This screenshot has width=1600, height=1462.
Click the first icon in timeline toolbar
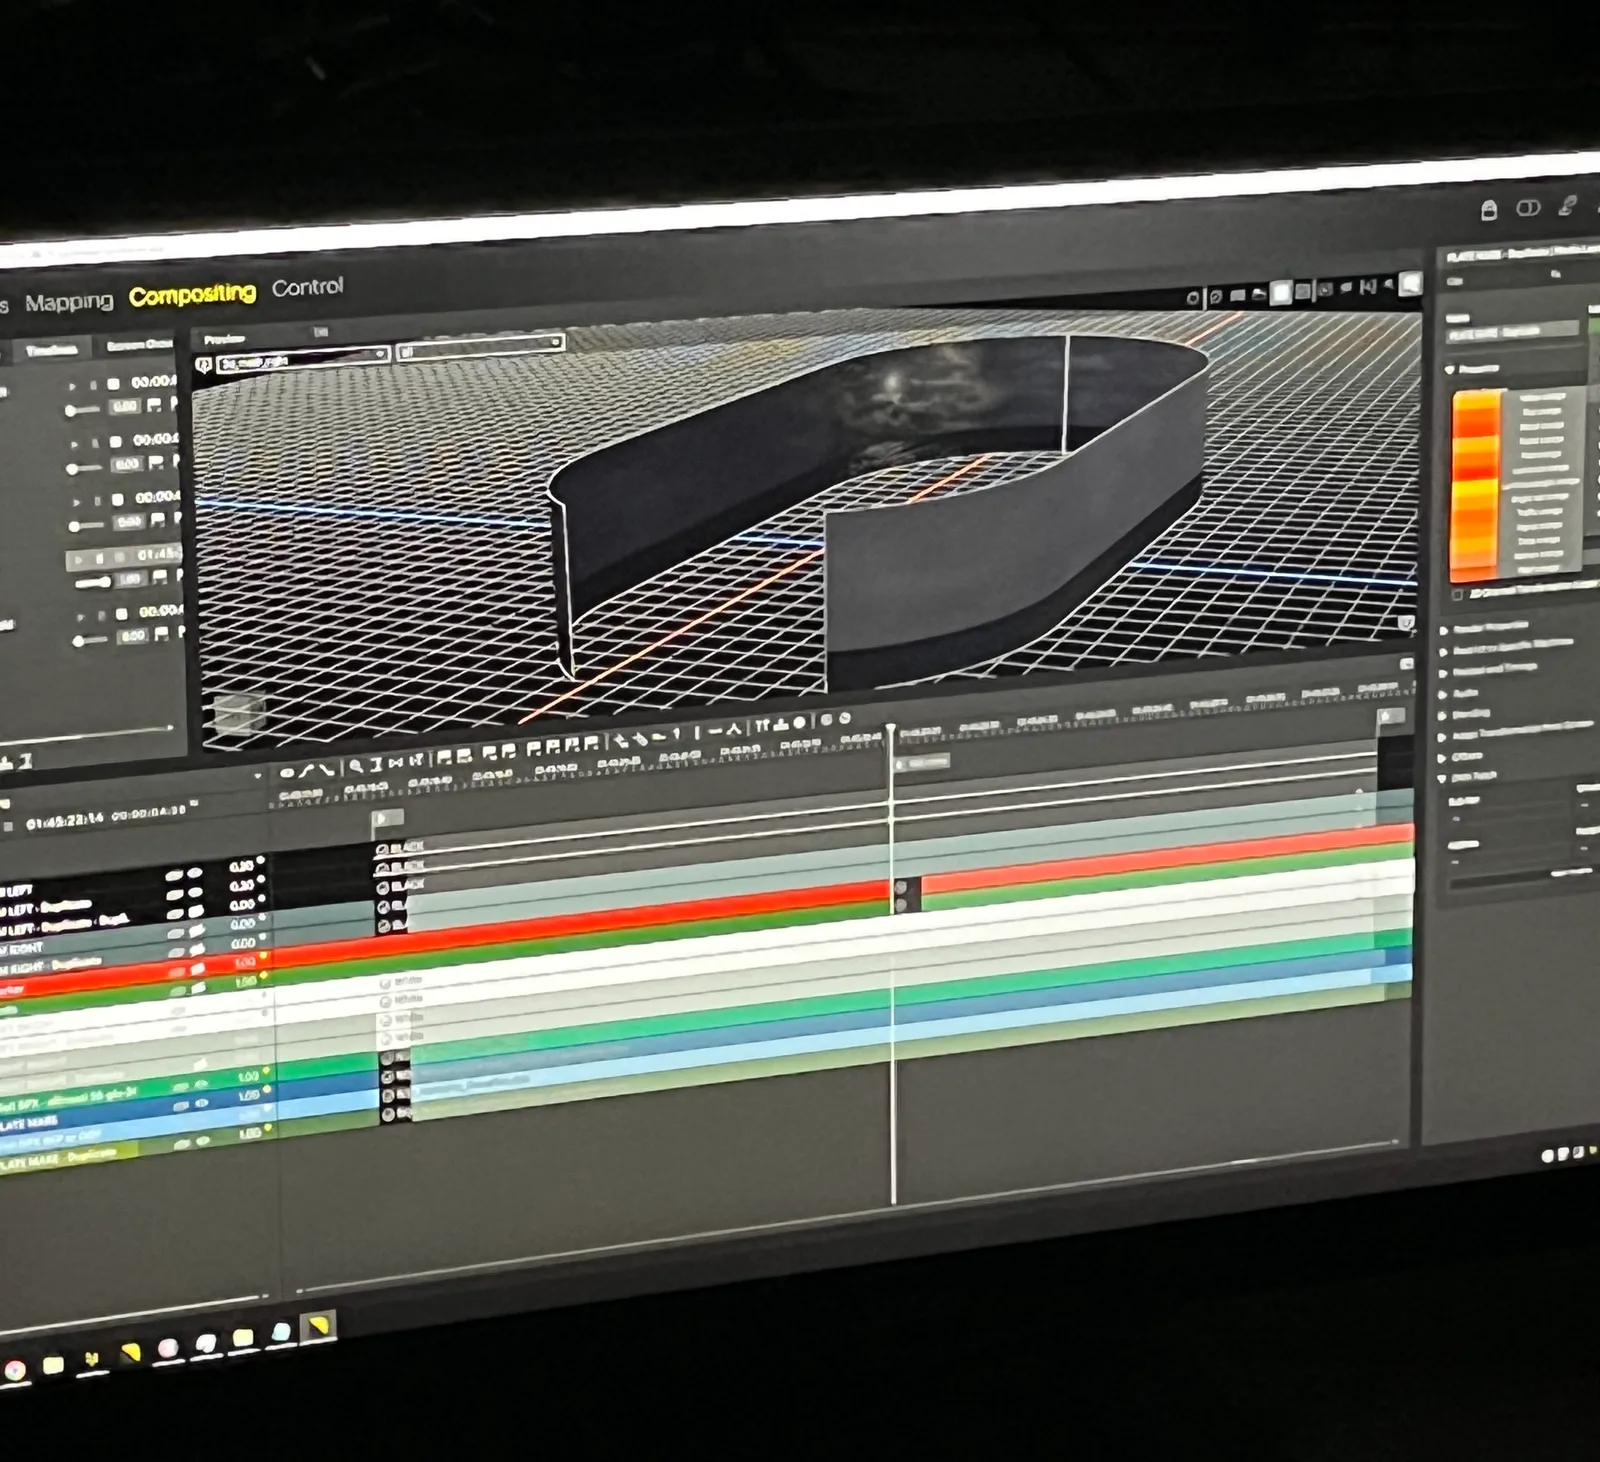click(x=287, y=772)
